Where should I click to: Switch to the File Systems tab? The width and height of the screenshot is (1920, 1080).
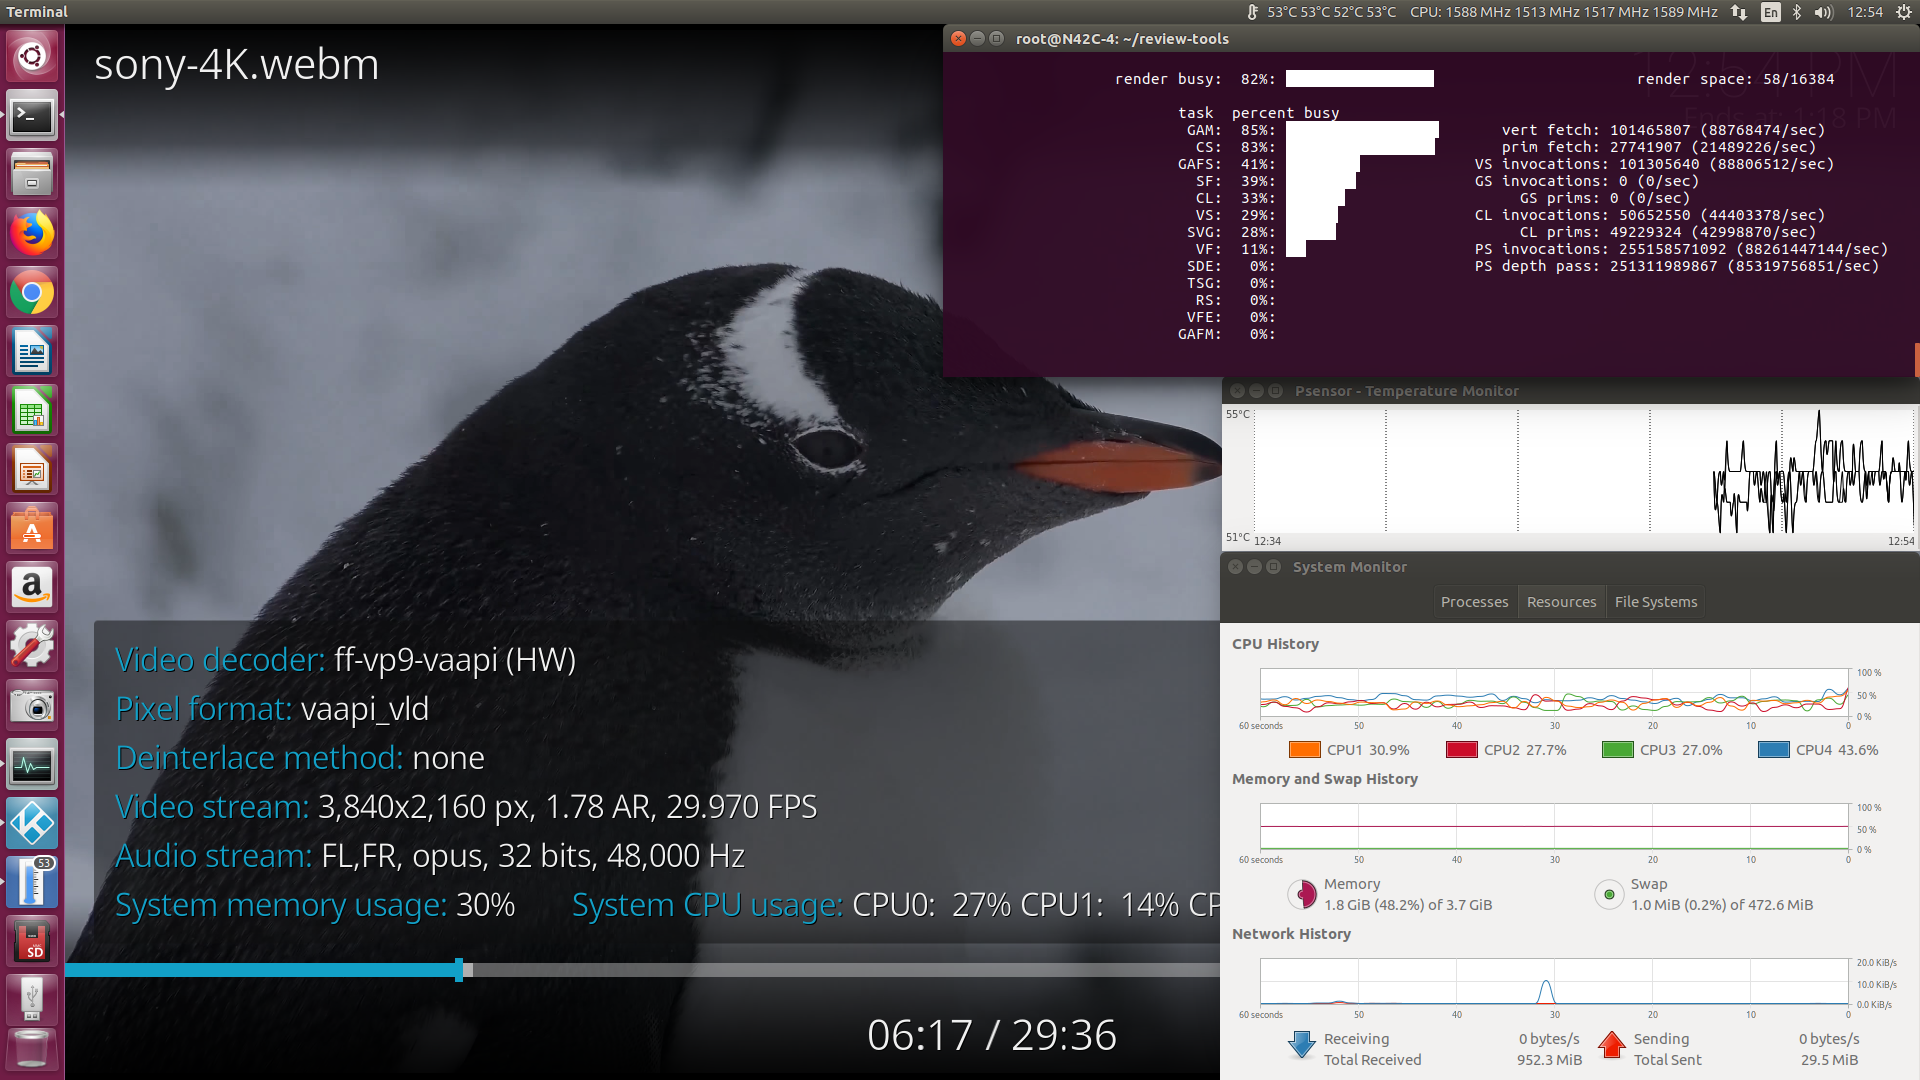[x=1656, y=602]
